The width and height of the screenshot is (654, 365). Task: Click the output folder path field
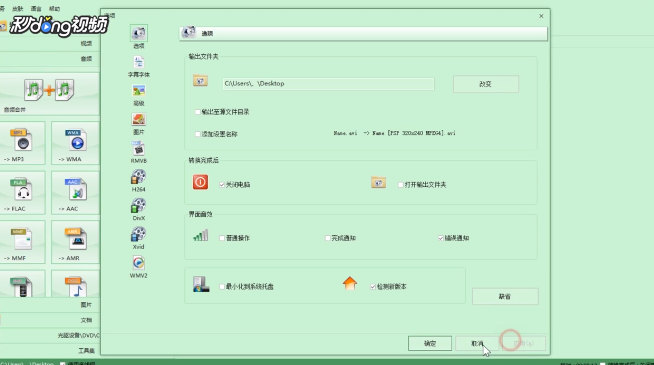point(328,83)
